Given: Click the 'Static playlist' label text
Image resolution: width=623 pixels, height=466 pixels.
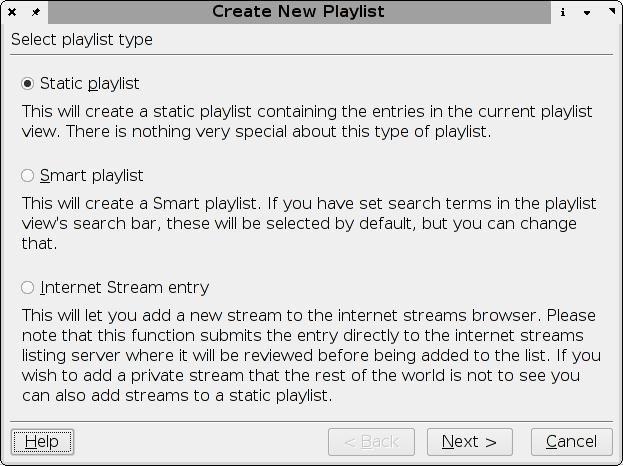Looking at the screenshot, I should 89,84.
